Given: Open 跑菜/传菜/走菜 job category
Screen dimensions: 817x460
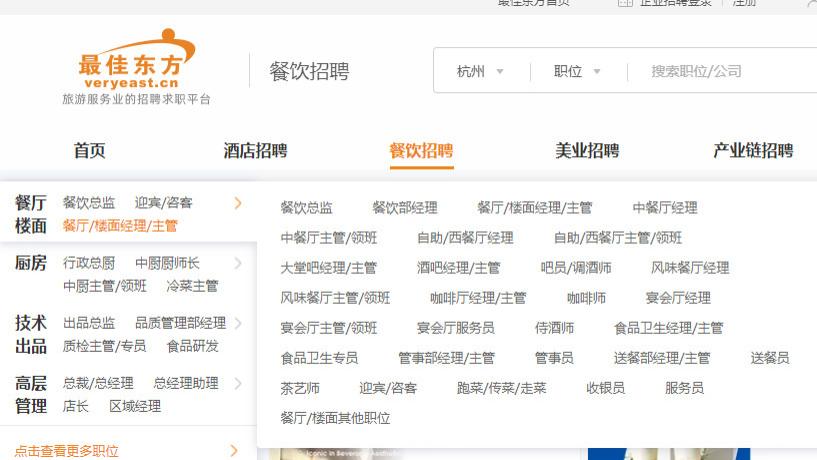Looking at the screenshot, I should [x=501, y=388].
